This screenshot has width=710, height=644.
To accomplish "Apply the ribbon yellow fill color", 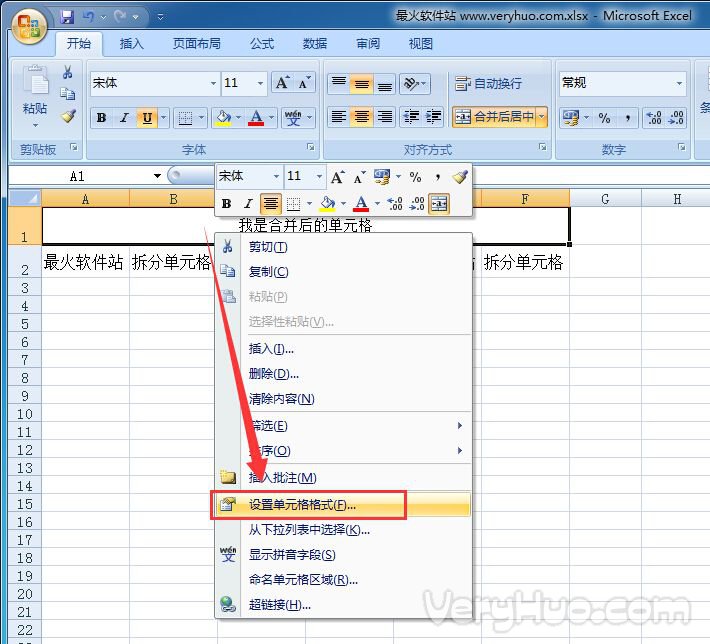I will pos(223,118).
